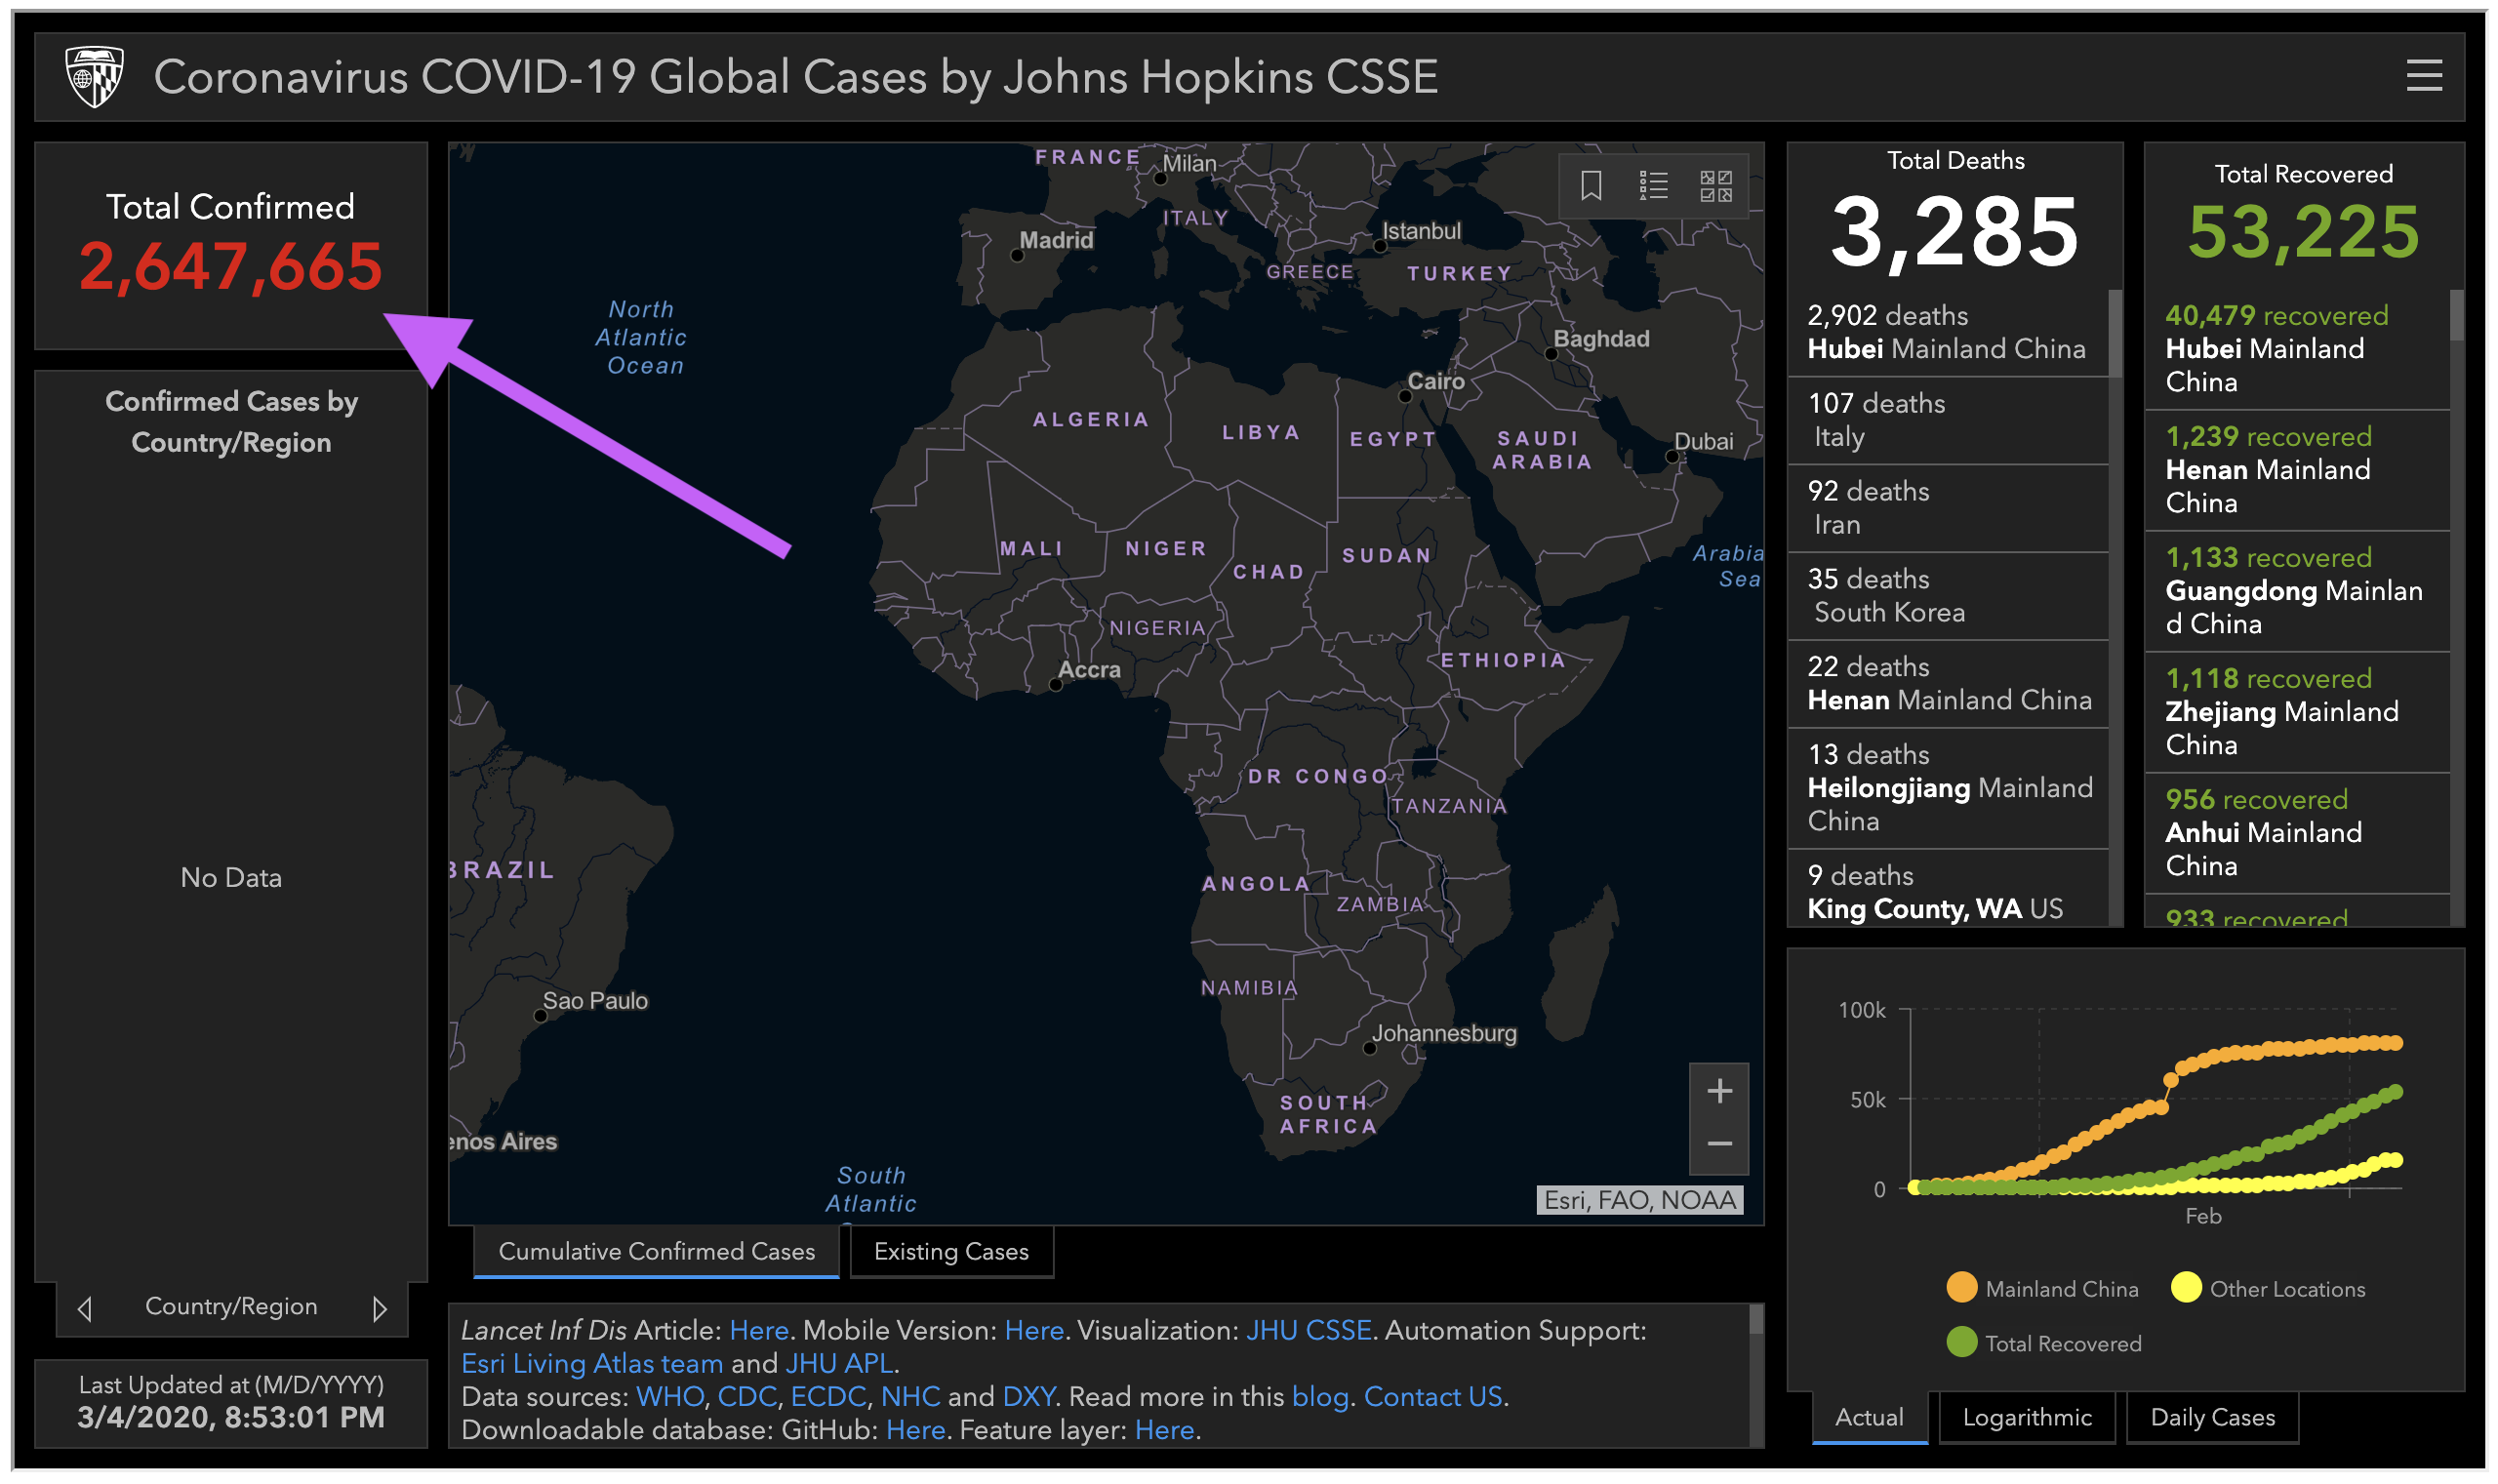Click the Esri, FAO, NOAA attribution

(x=1639, y=1200)
